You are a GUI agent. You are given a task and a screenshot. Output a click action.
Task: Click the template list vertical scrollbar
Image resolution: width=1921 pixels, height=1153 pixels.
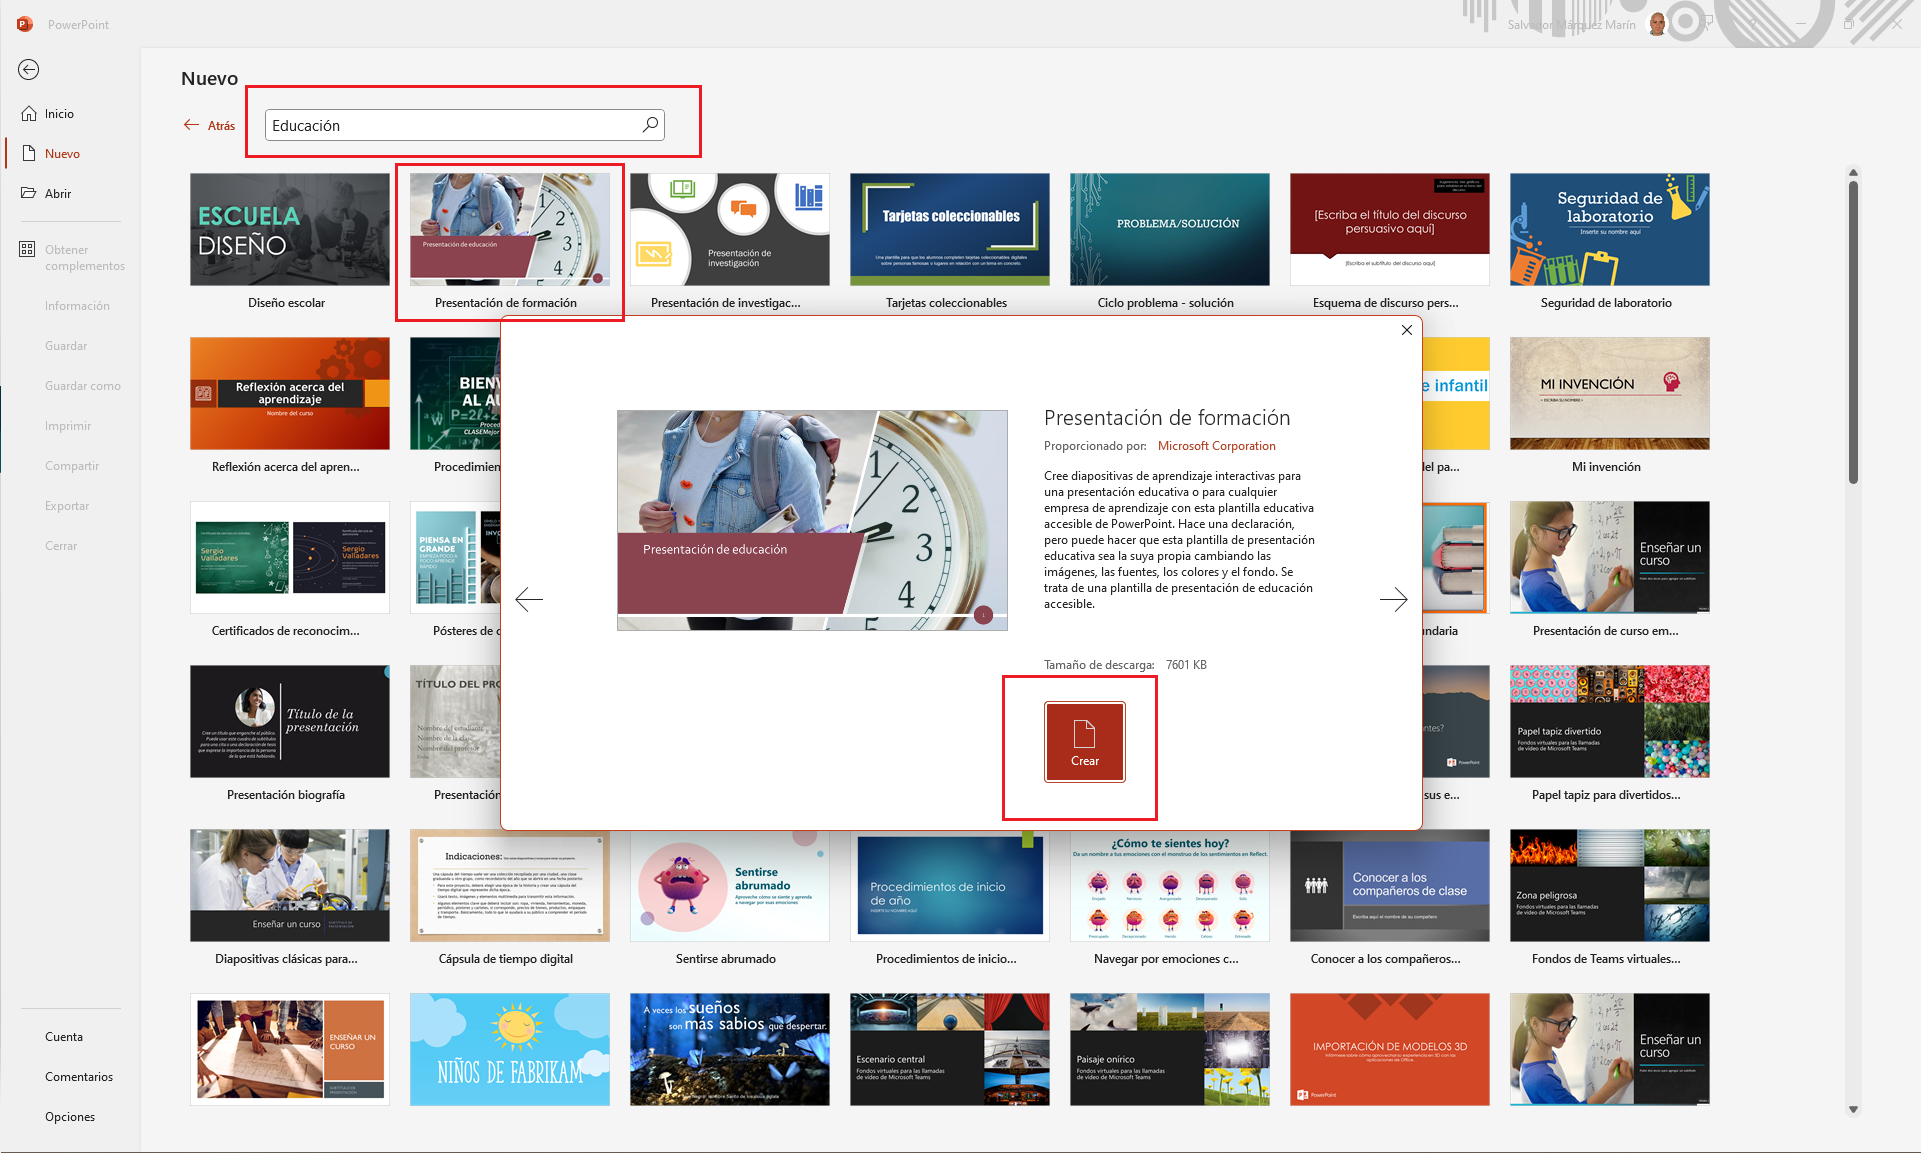coord(1853,333)
